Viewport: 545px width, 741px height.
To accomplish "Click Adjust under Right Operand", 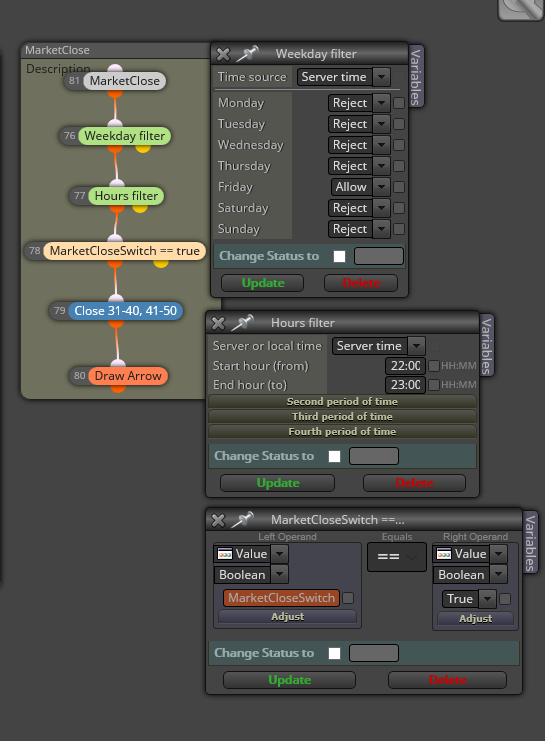I will (476, 619).
